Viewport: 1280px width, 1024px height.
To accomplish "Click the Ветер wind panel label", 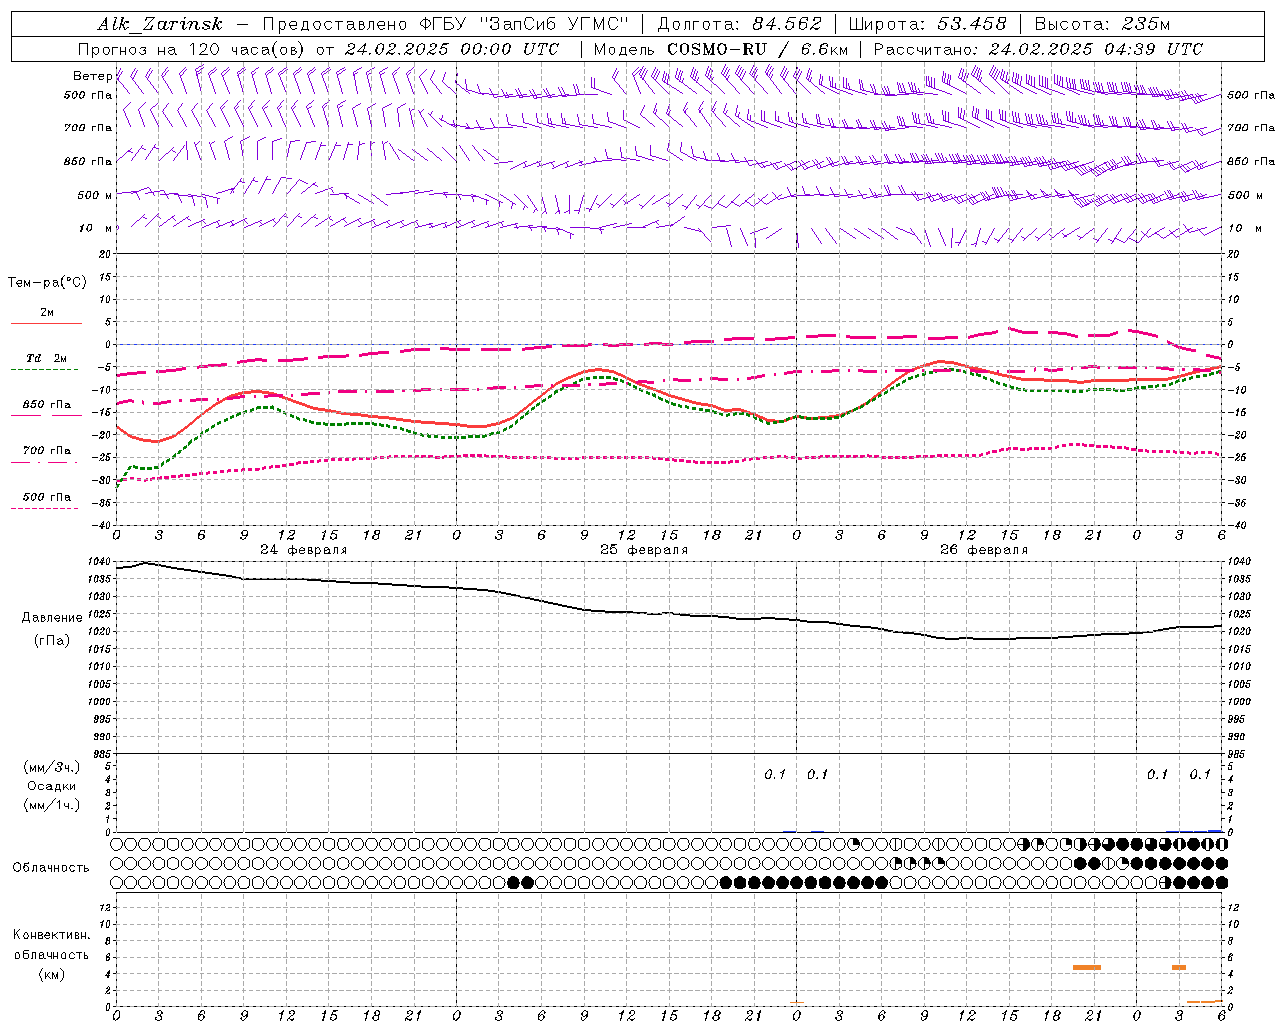I will tap(92, 76).
